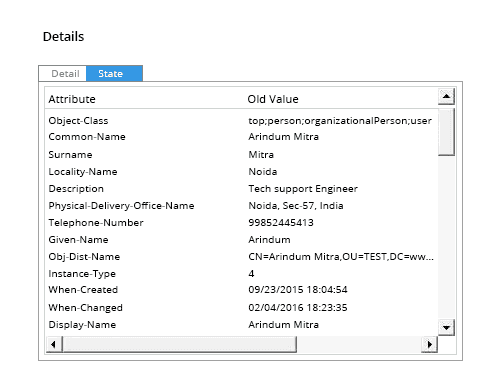Click the vertical scrollbar up arrow
Screen dimensions: 500x390
(x=446, y=97)
